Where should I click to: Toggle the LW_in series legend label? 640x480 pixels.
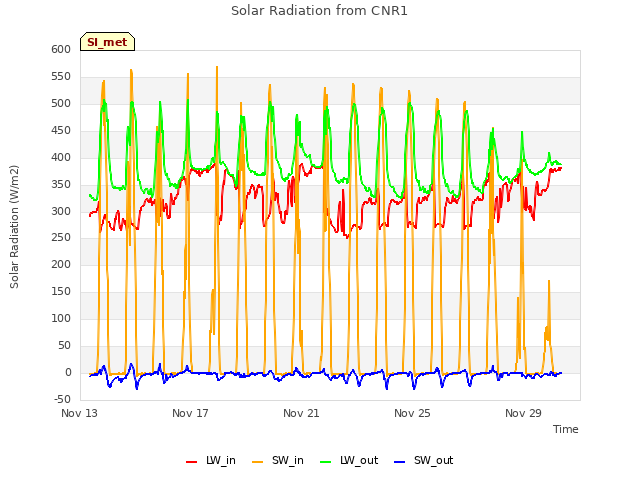[221, 460]
